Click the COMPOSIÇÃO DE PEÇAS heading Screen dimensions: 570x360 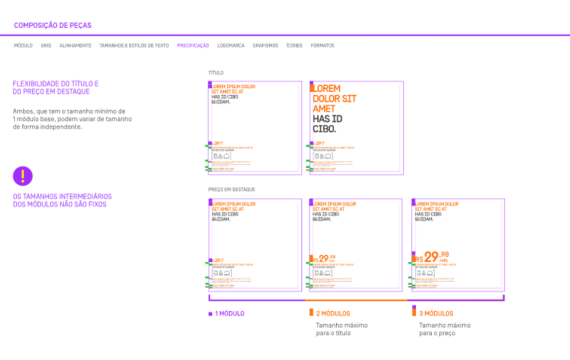53,25
